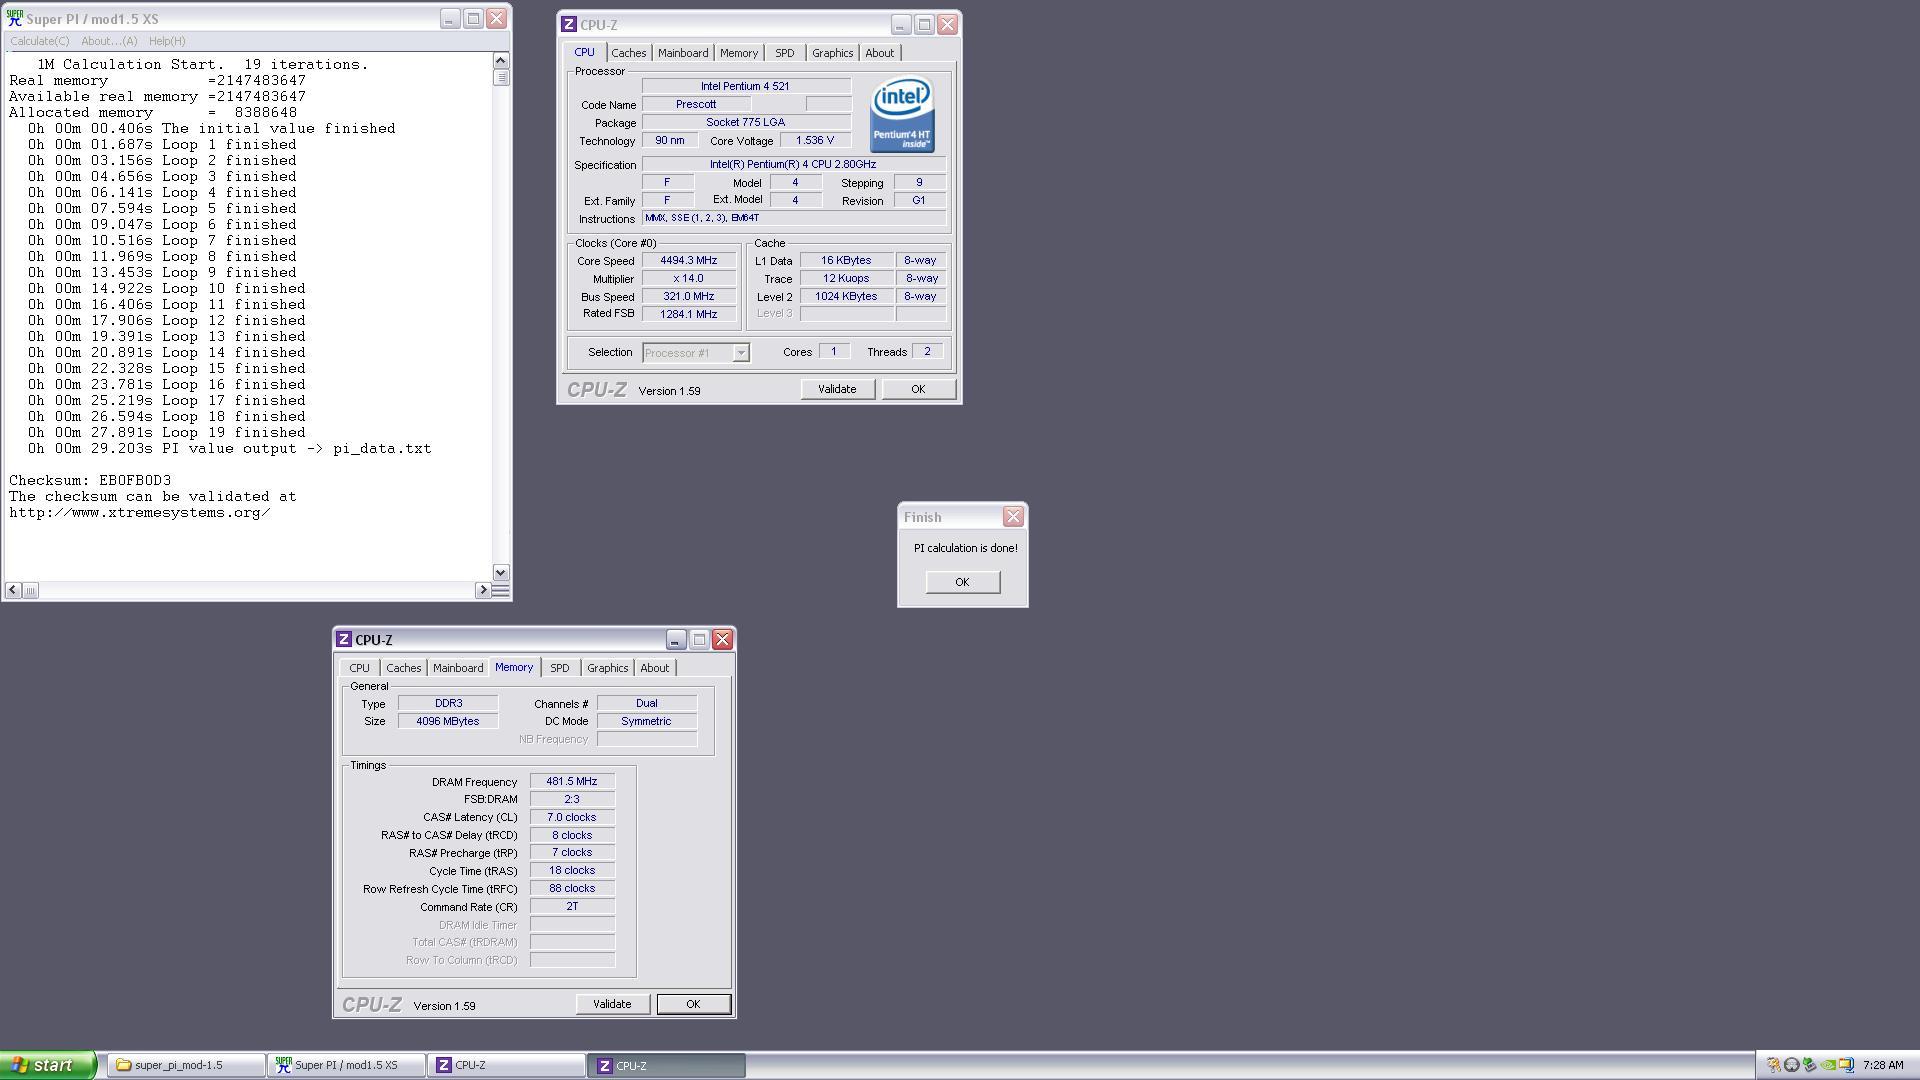Click Validate in the lower CPU-Z window
Screen dimensions: 1920x1080
[x=612, y=1004]
